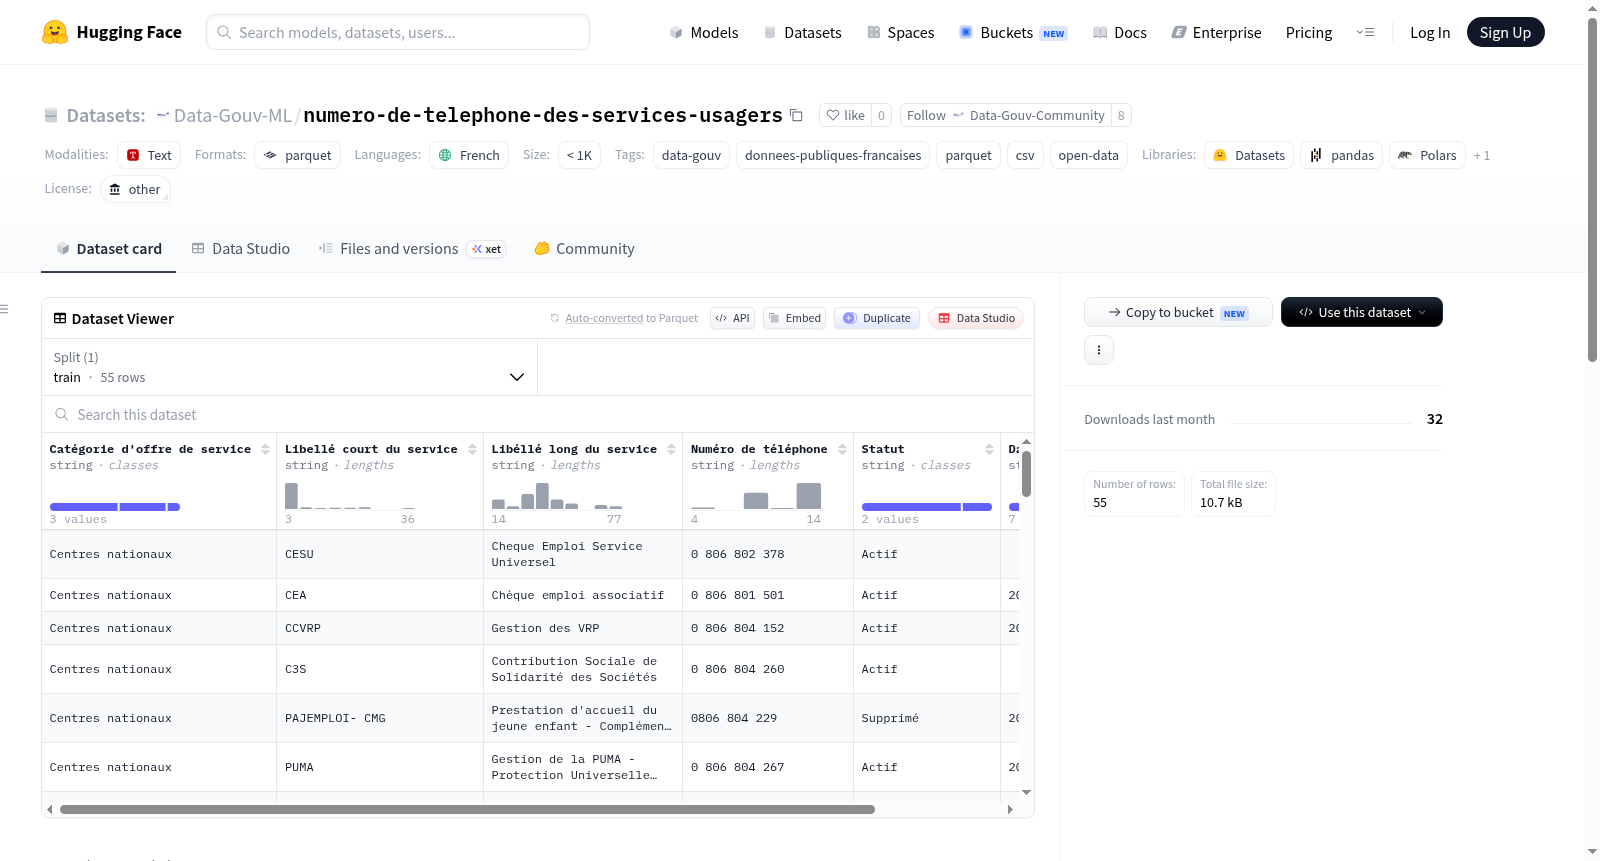The image size is (1600, 861).
Task: Switch to the Dataset card tab
Action: (108, 249)
